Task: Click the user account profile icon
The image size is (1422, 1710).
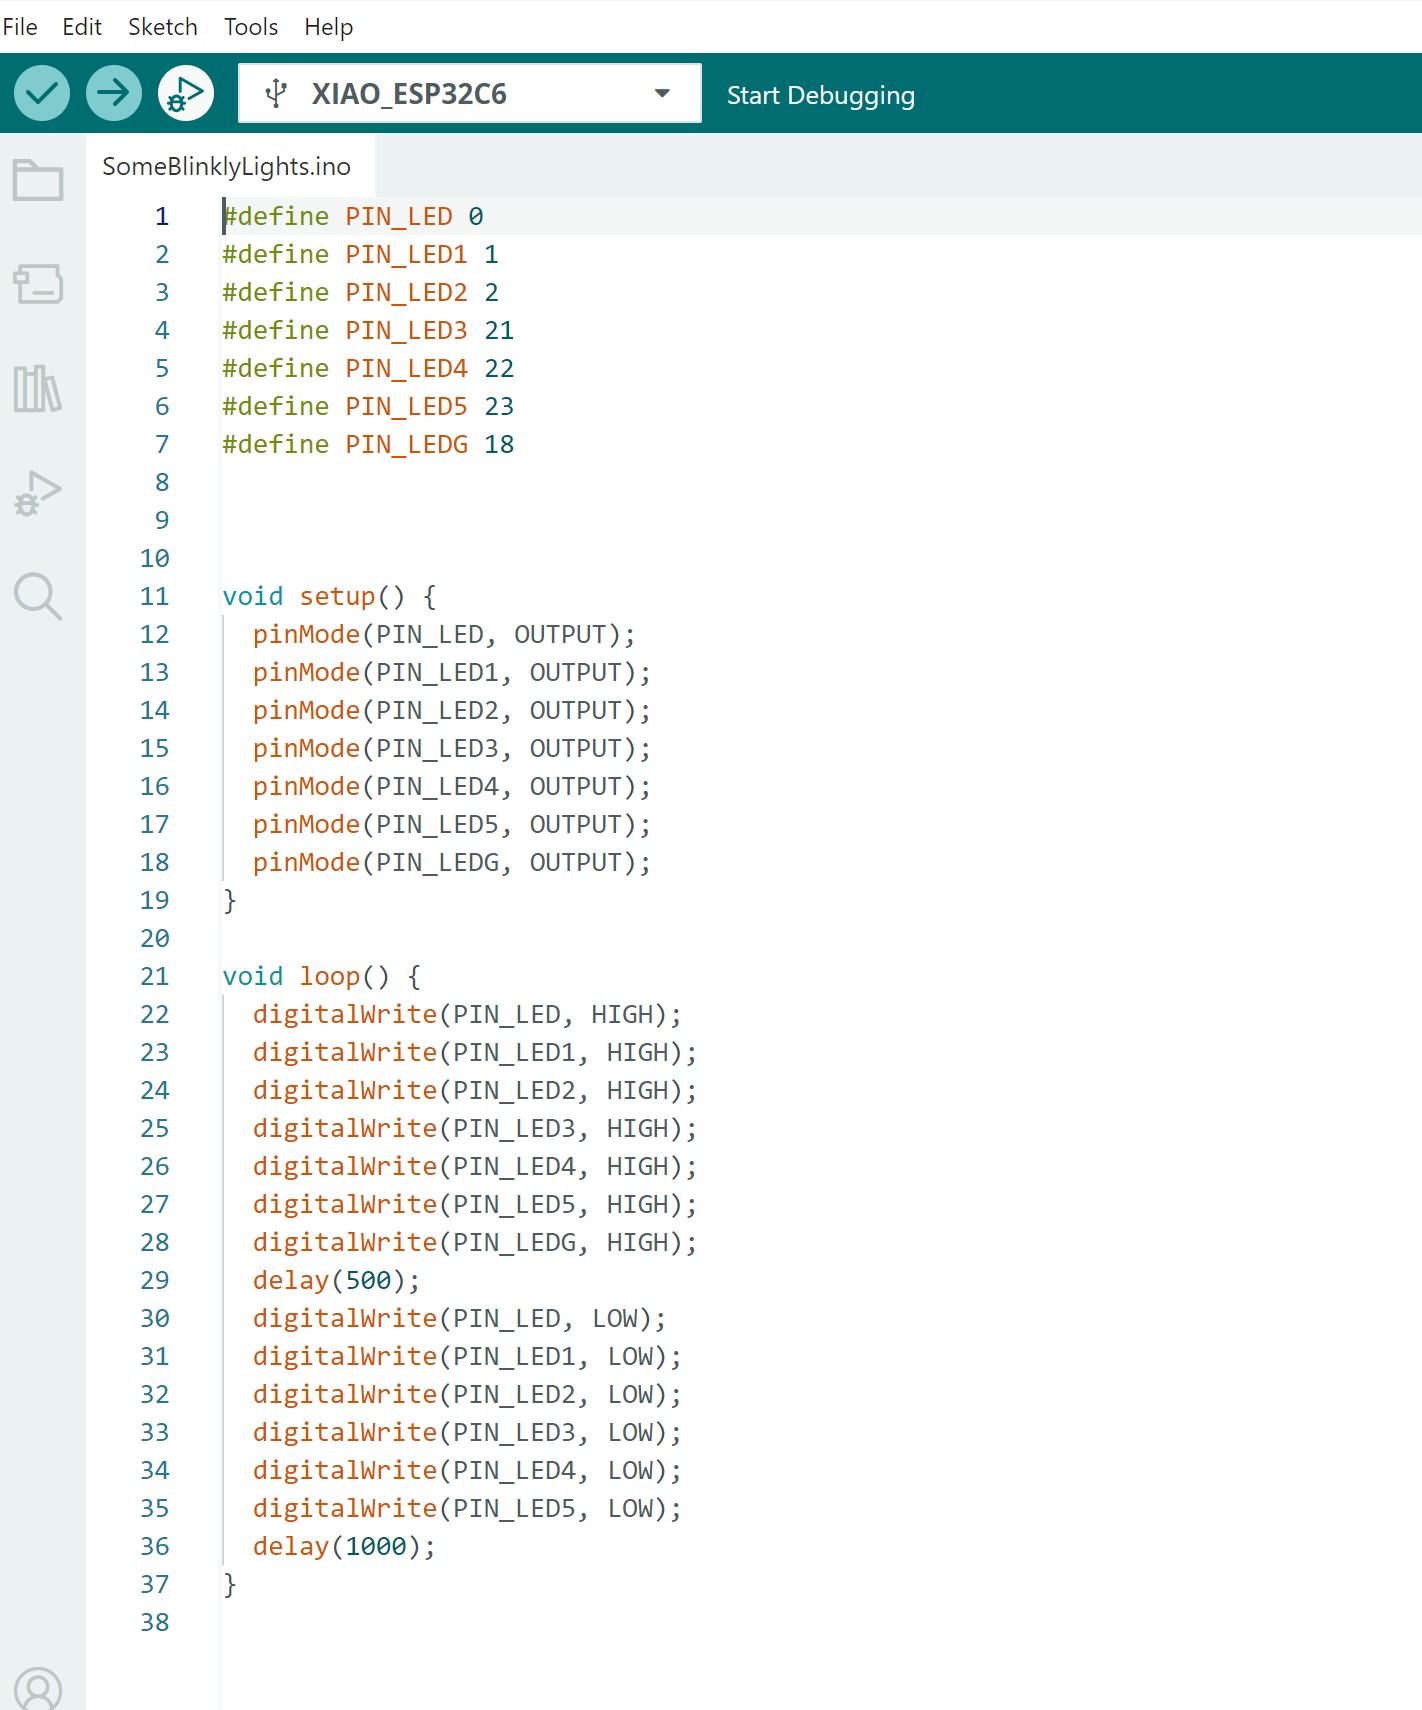Action: click(x=38, y=1688)
